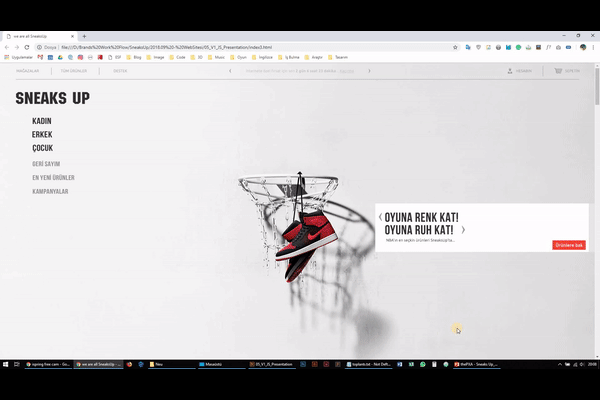Image resolution: width=600 pixels, height=400 pixels.
Task: Open the Uygulamalar apps shortcut
Action: 18,57
